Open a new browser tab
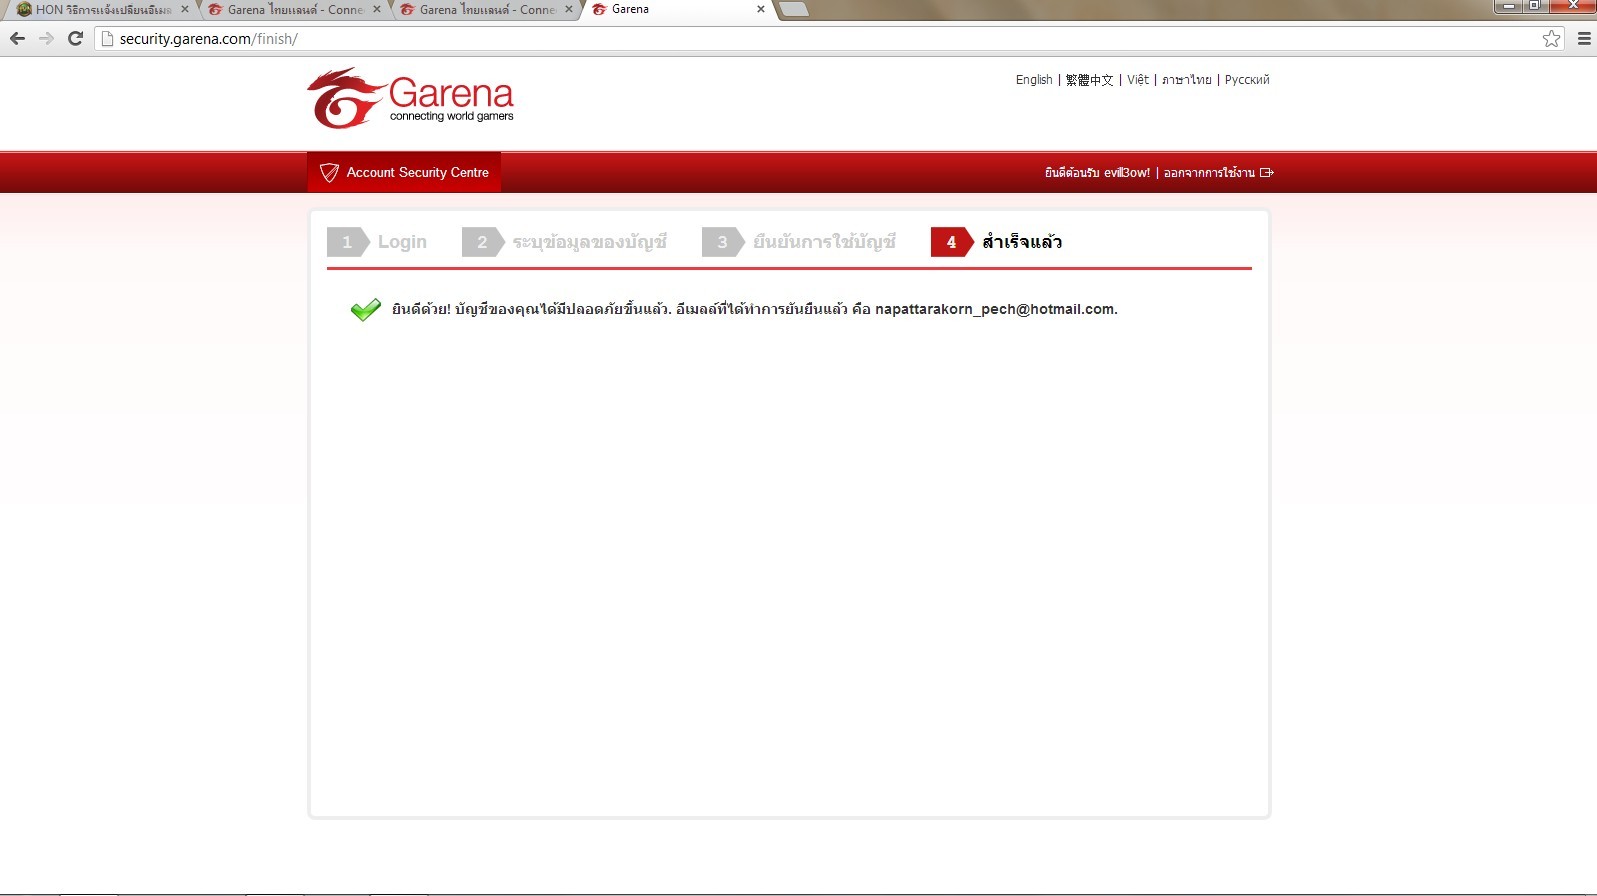 pos(793,10)
